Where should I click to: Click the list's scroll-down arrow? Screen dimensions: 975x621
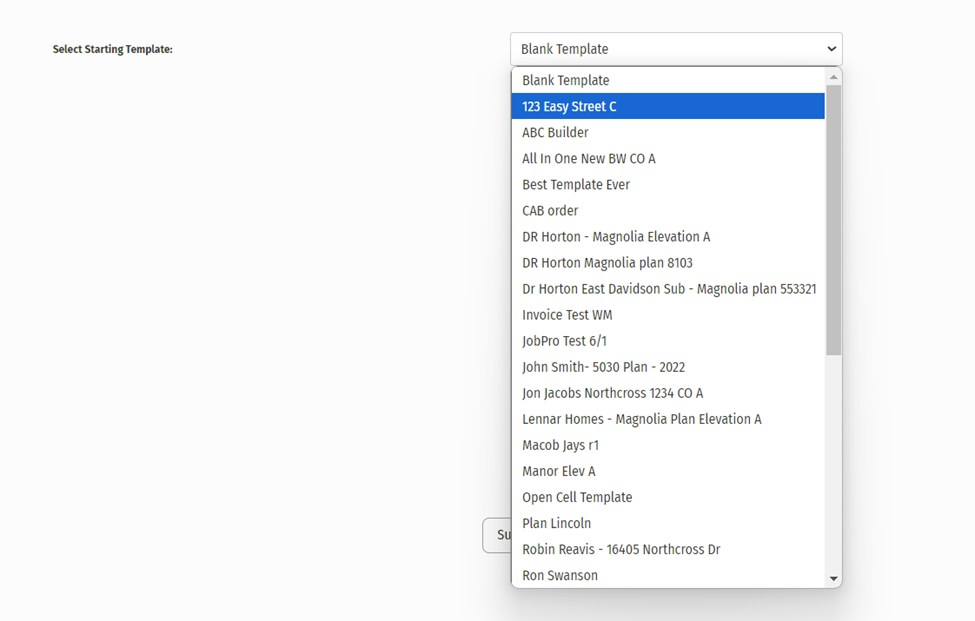pyautogui.click(x=833, y=578)
